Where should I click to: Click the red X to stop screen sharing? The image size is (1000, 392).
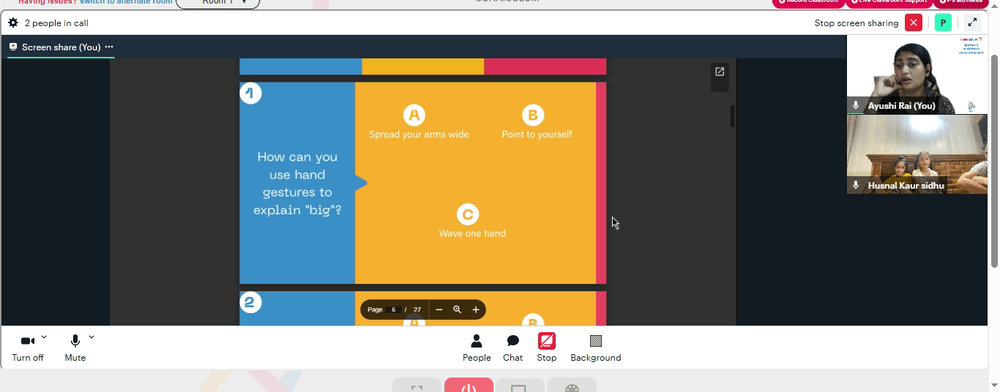coord(913,23)
